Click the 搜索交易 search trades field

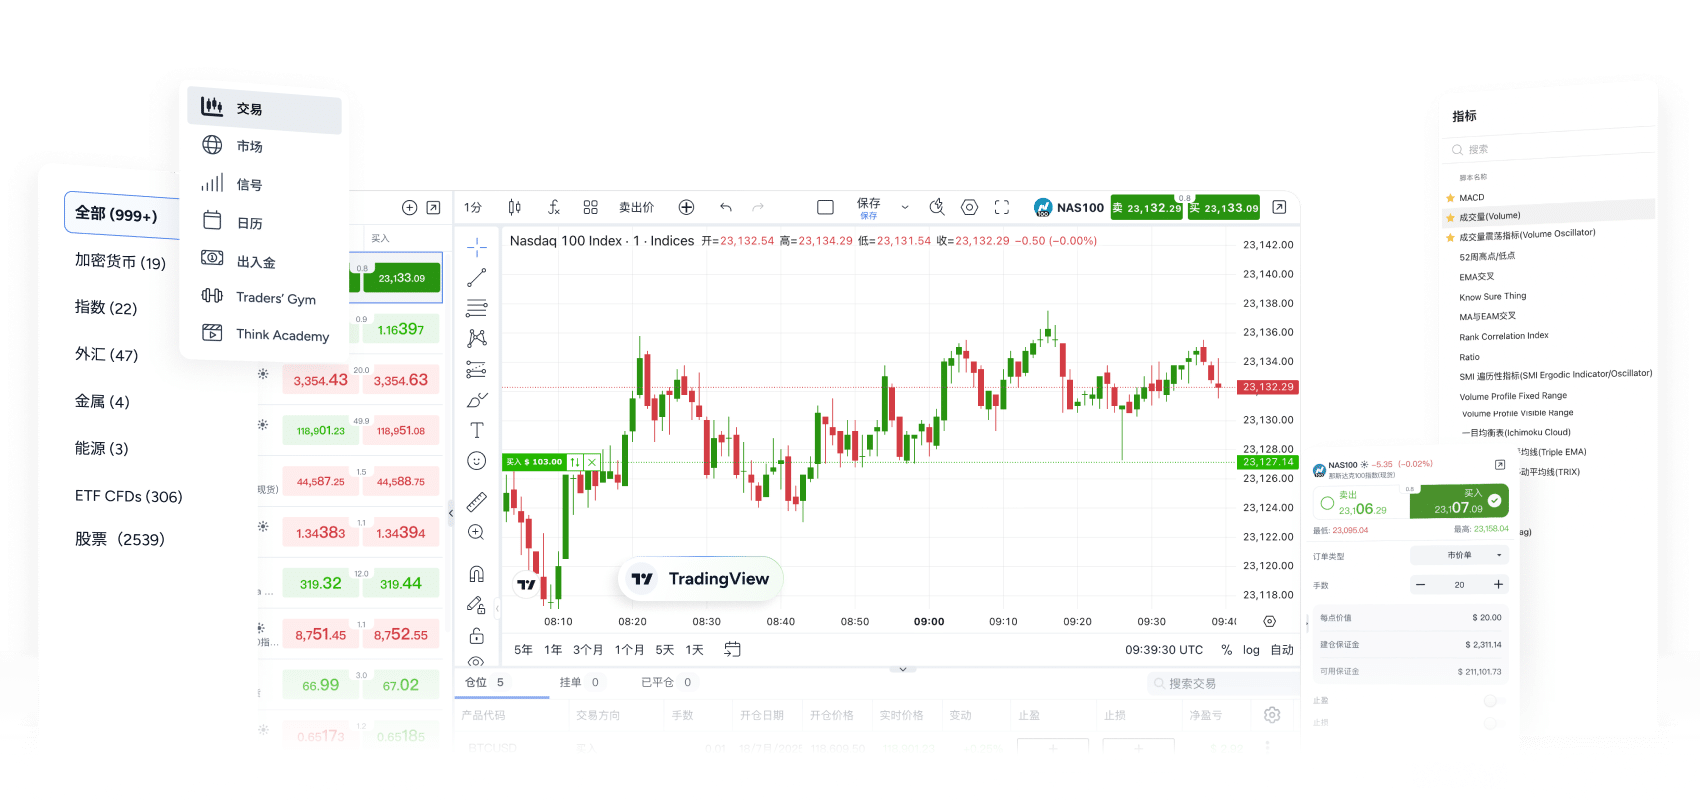(1223, 684)
